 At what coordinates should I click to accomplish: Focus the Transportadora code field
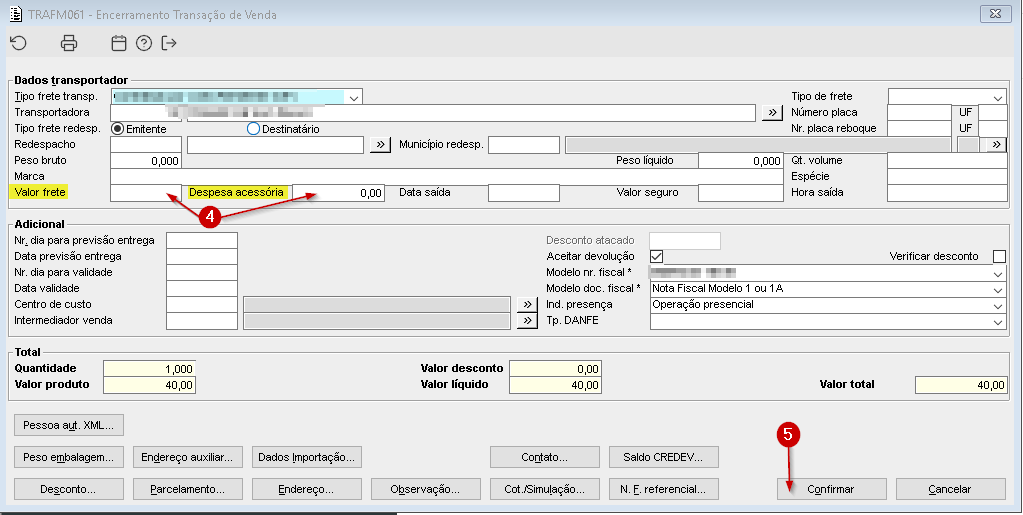click(x=146, y=112)
